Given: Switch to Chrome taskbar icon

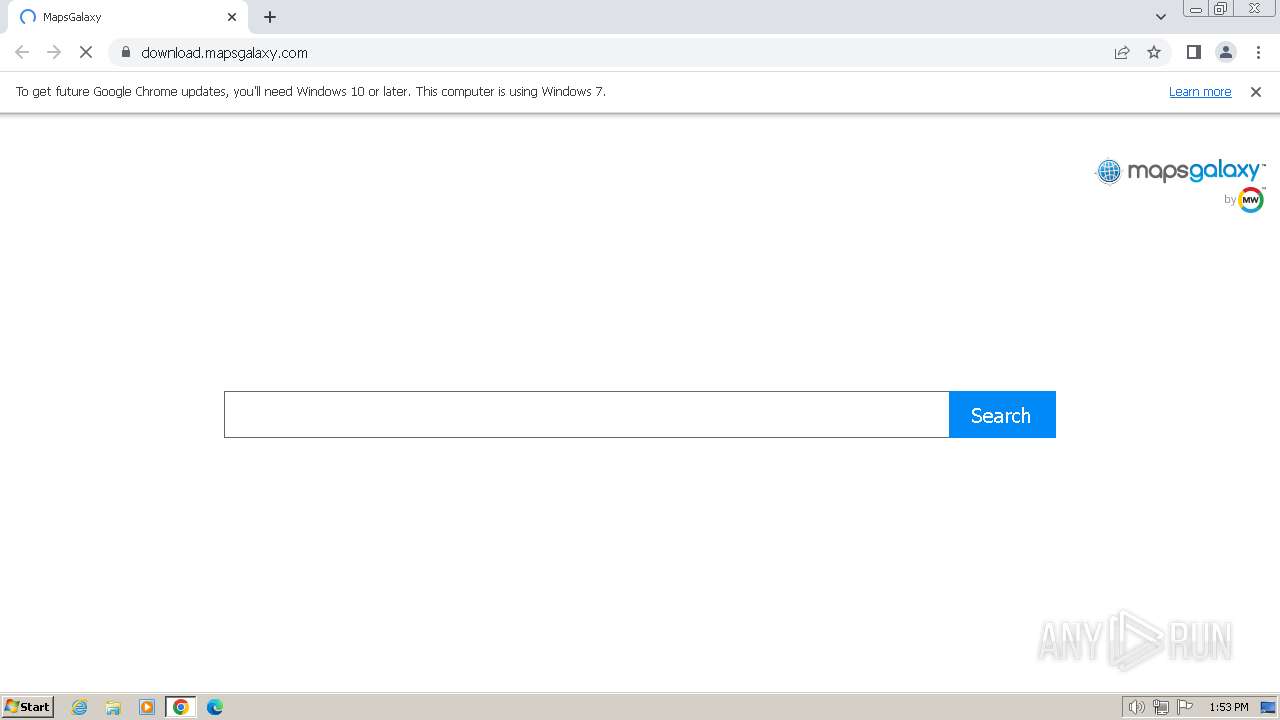Looking at the screenshot, I should point(181,707).
